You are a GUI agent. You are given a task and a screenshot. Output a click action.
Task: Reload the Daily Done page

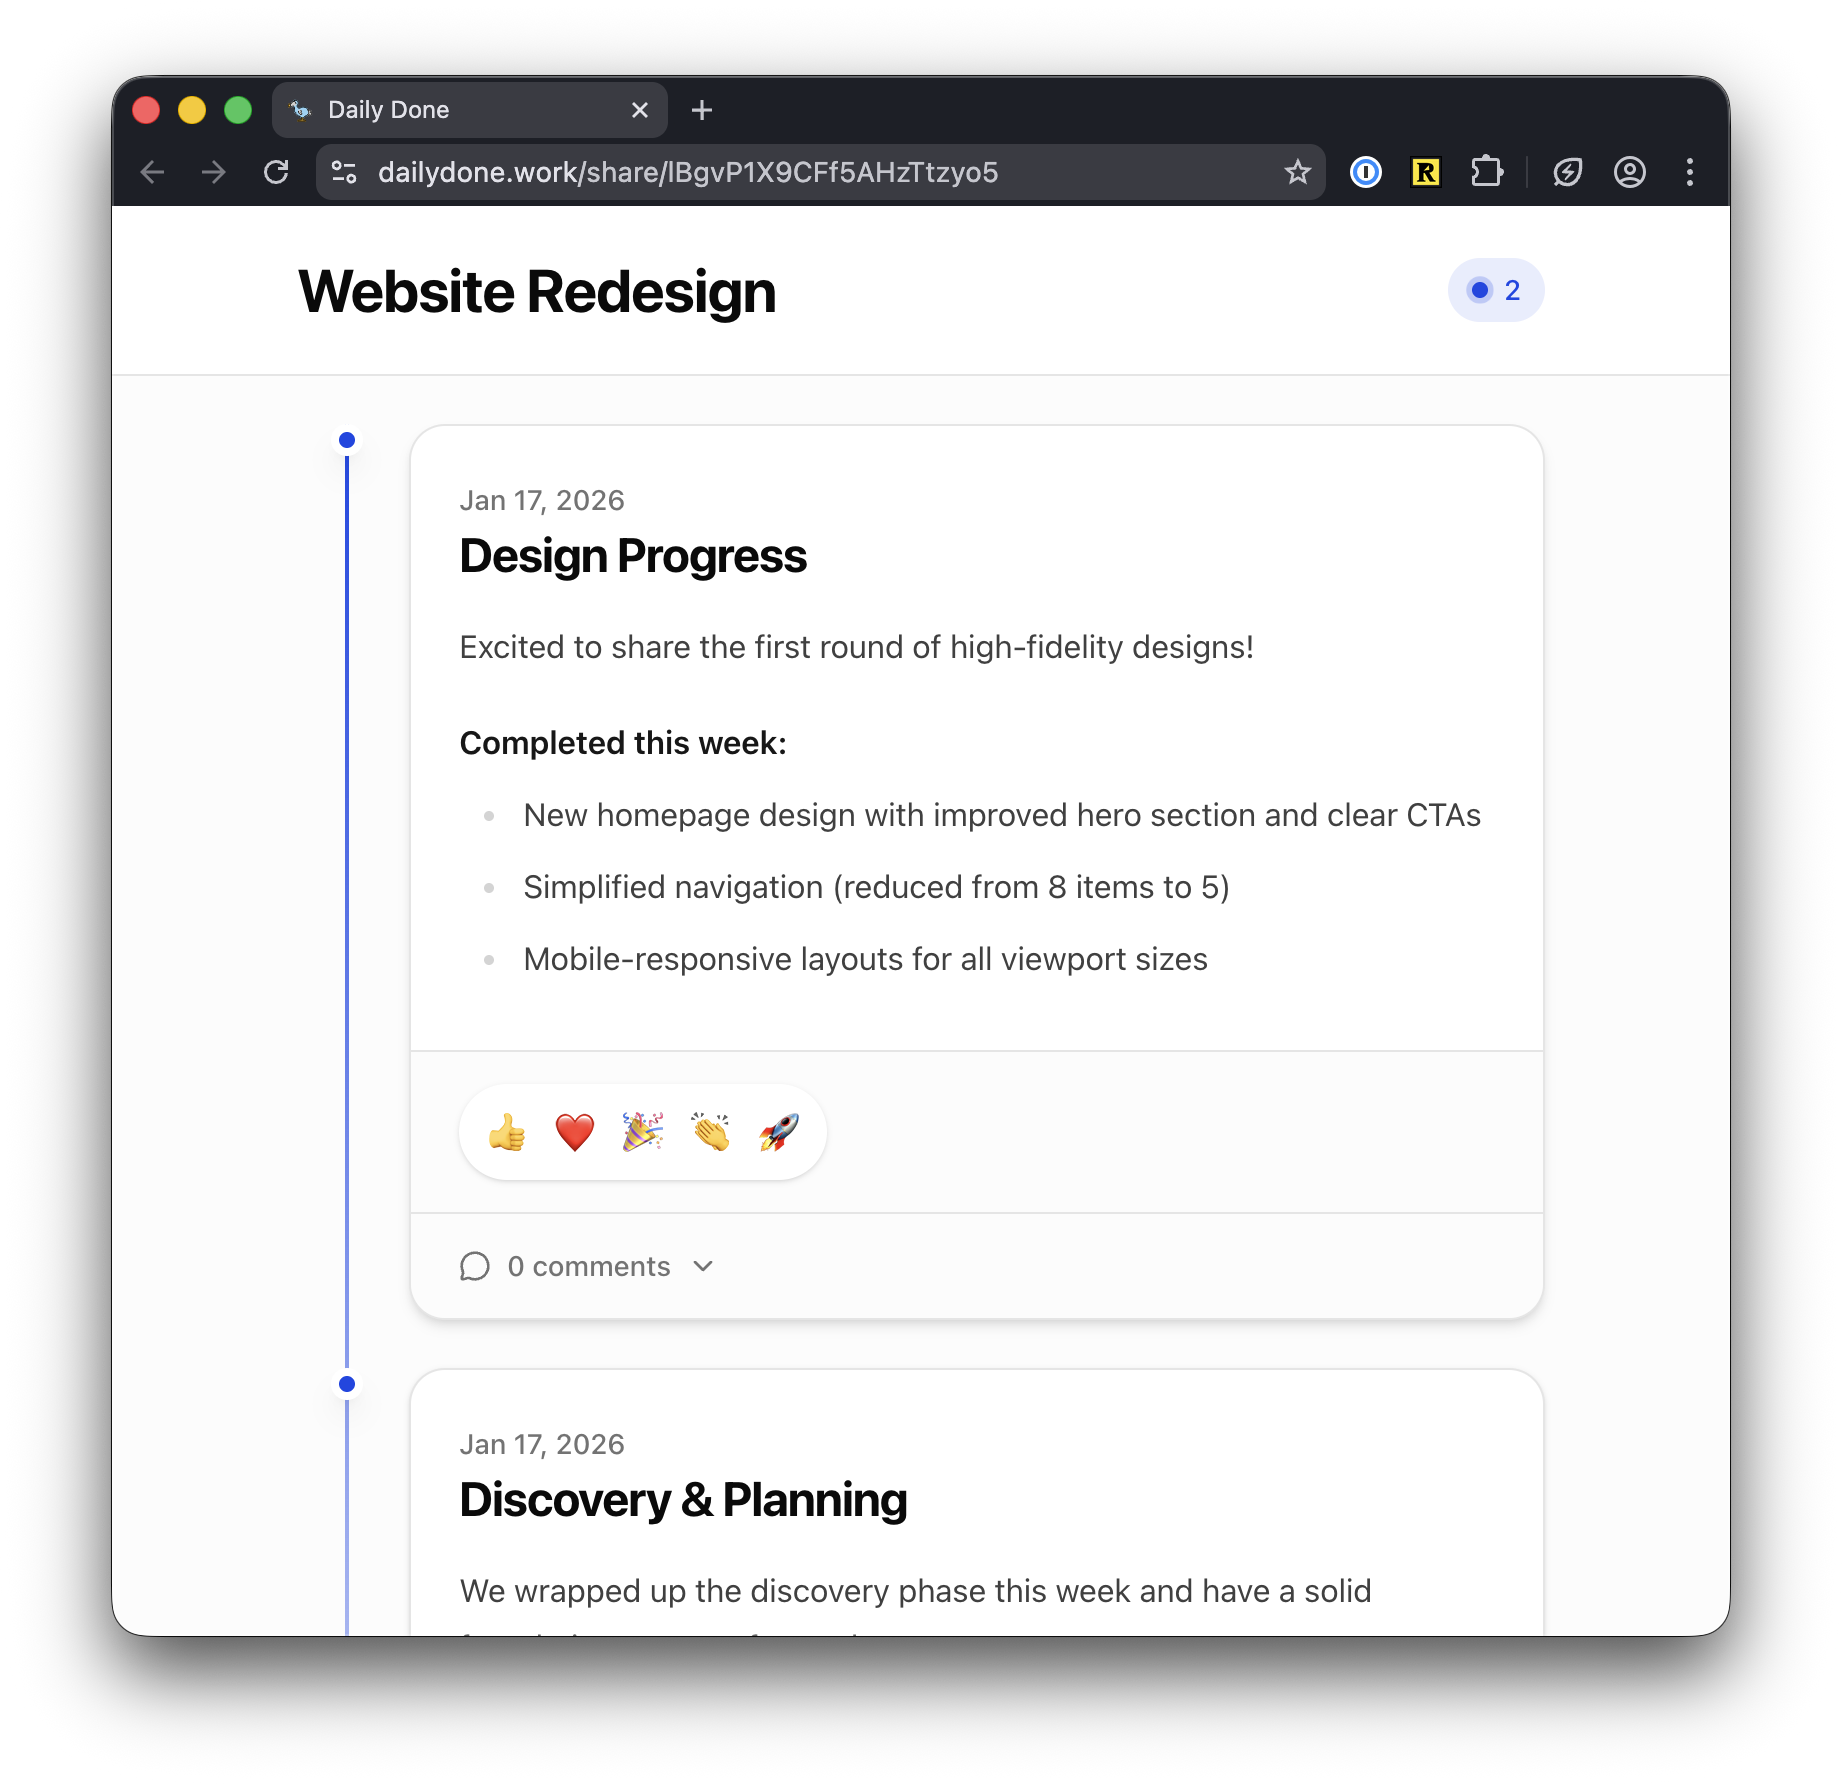(278, 172)
